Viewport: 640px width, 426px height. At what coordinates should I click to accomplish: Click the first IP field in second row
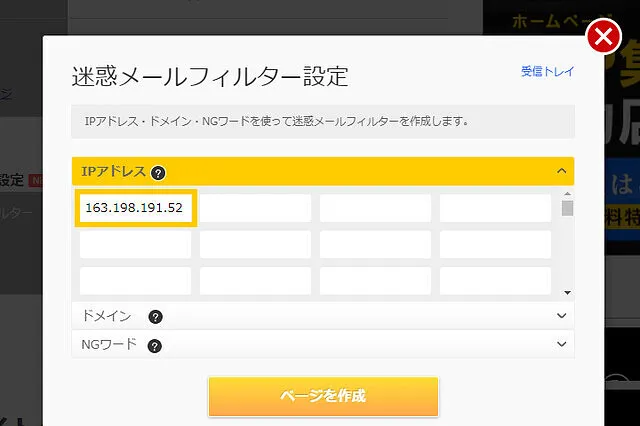tap(136, 244)
